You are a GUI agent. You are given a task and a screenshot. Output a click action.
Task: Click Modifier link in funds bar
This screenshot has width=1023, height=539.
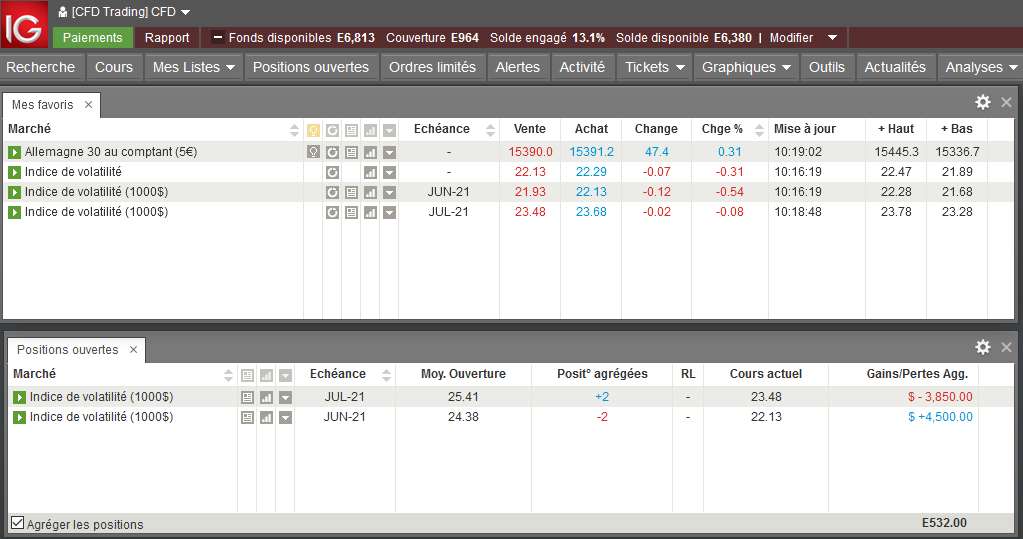[791, 38]
